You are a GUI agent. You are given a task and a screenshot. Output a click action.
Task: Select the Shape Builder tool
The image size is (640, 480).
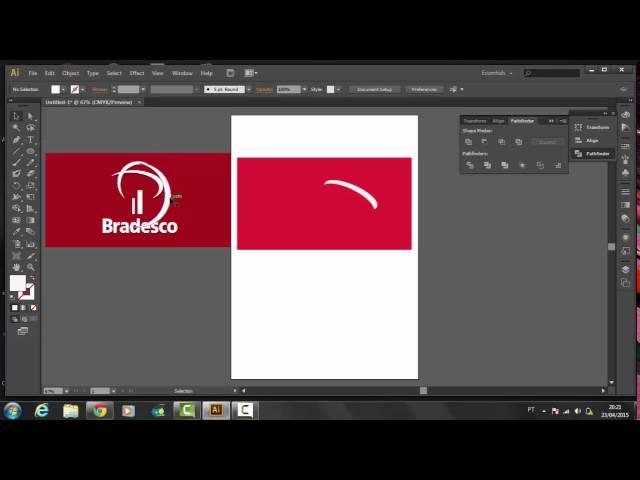(x=16, y=209)
